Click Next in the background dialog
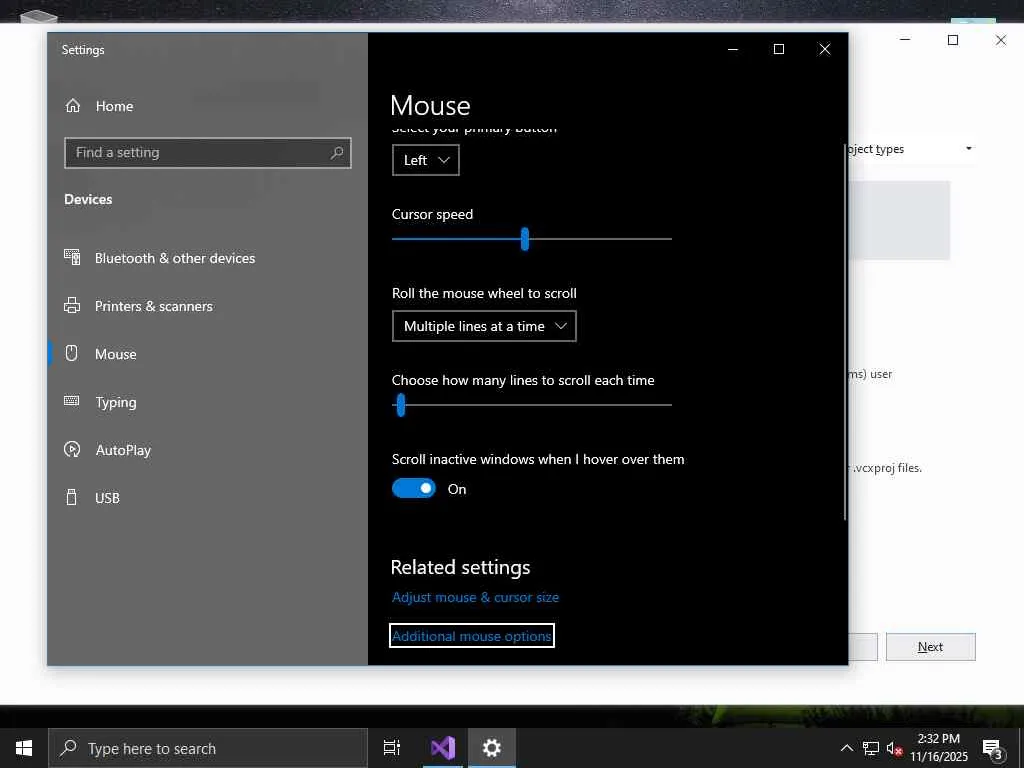Image resolution: width=1024 pixels, height=768 pixels. pos(931,647)
